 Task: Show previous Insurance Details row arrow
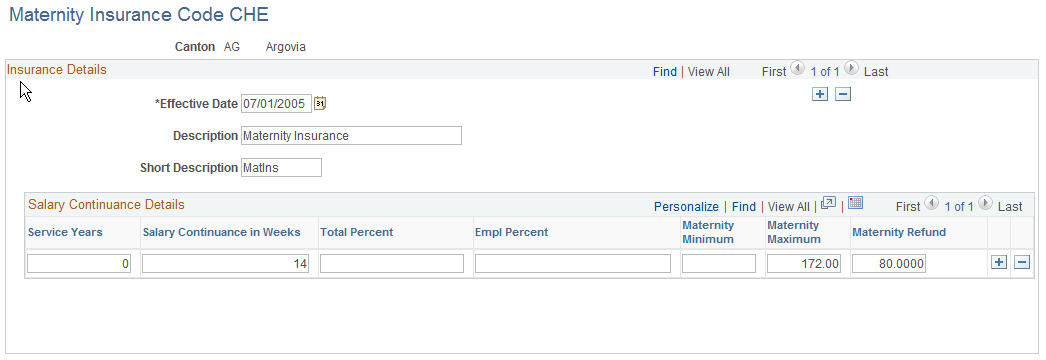[797, 68]
